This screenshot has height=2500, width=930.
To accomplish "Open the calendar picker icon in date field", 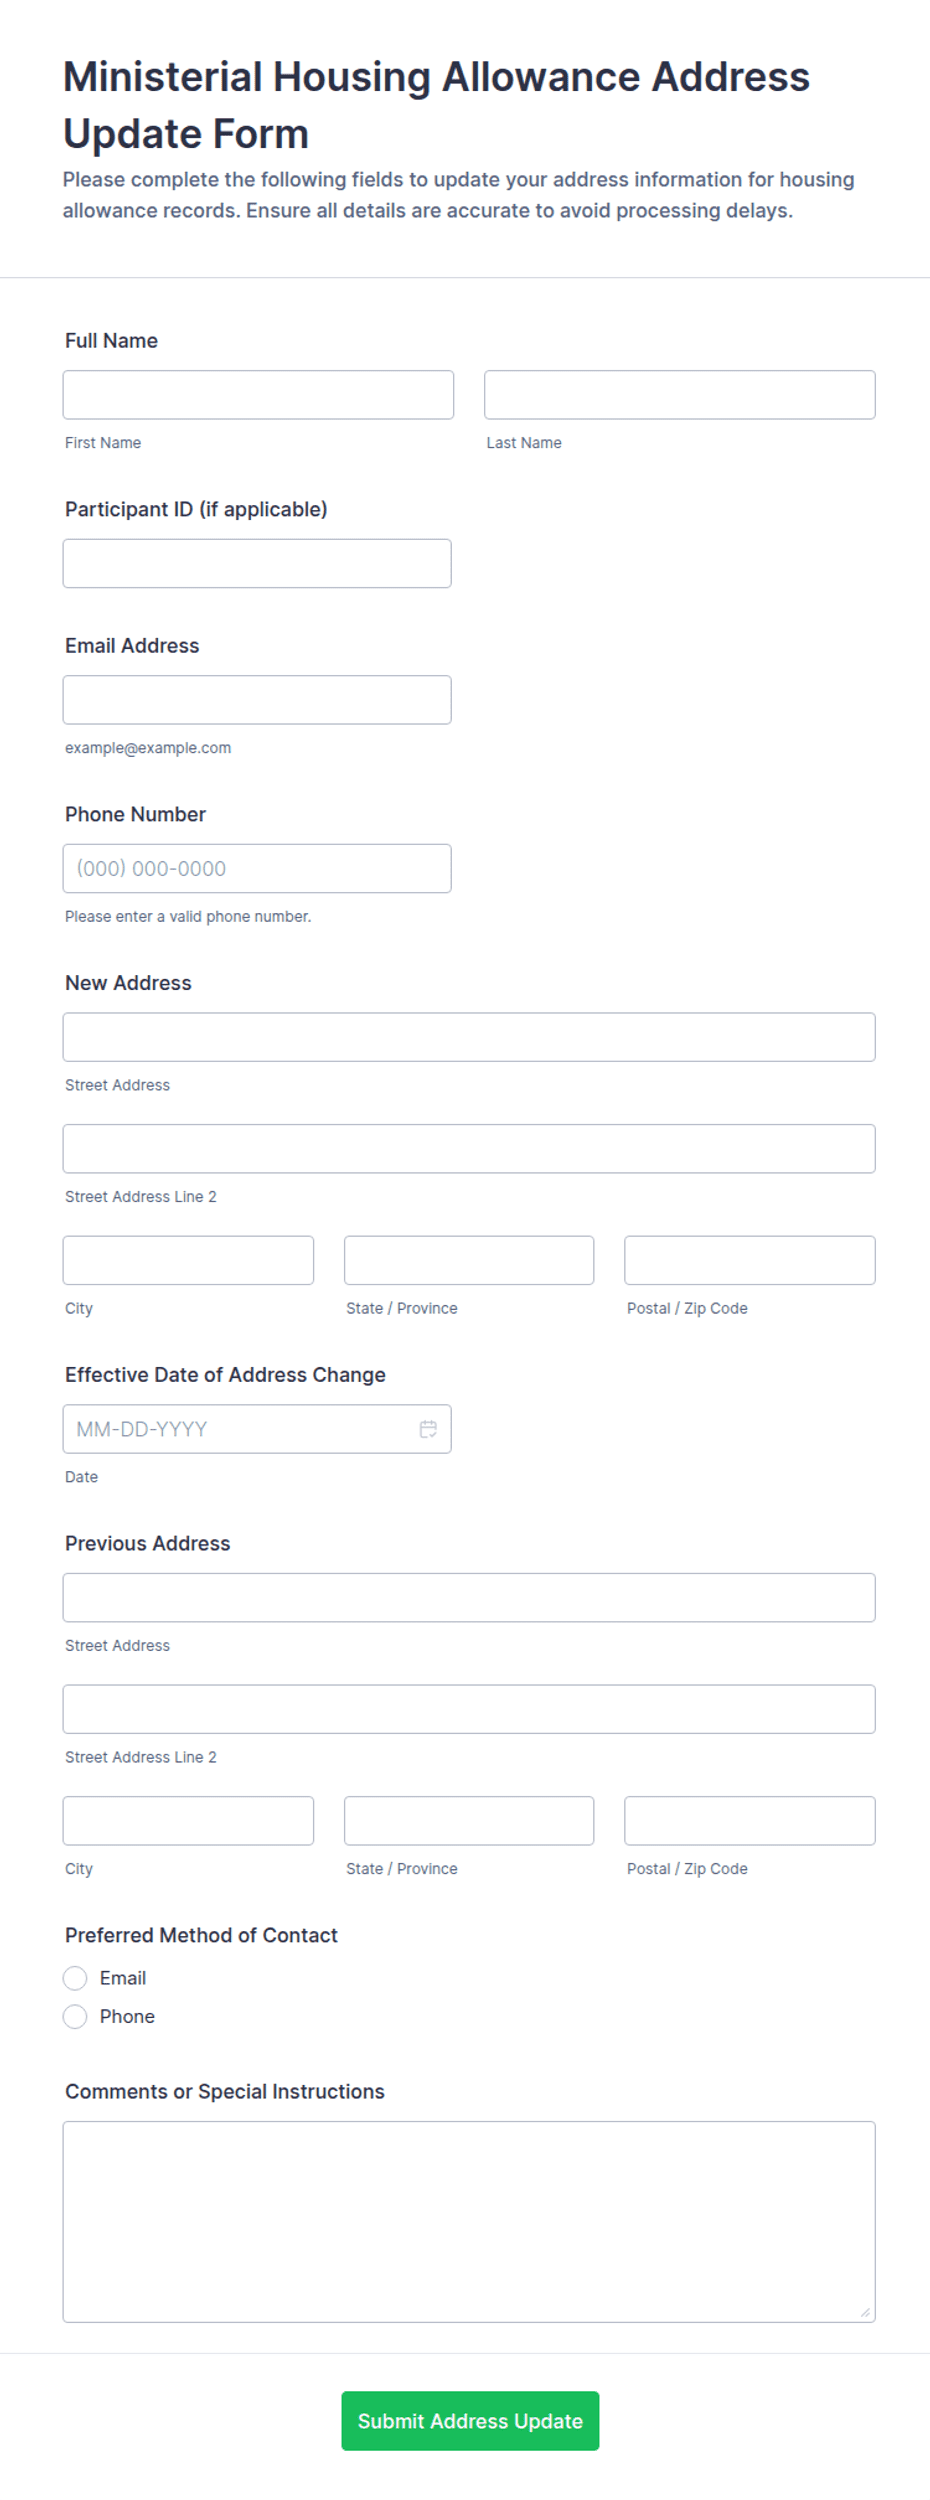I will (x=428, y=1429).
